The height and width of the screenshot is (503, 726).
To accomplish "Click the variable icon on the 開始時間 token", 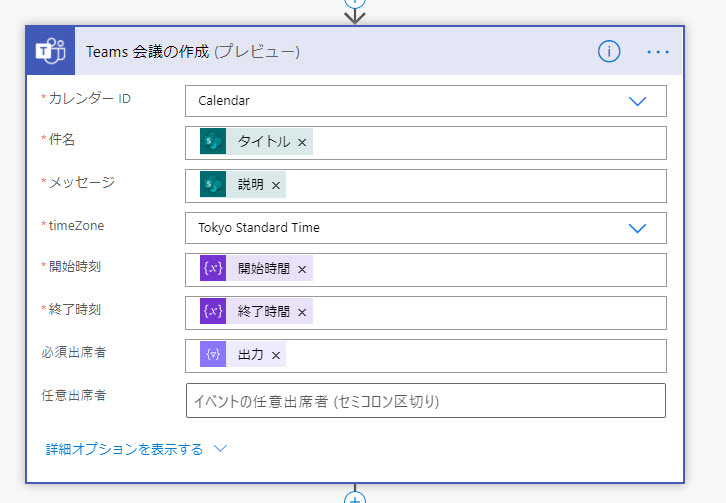I will (213, 268).
